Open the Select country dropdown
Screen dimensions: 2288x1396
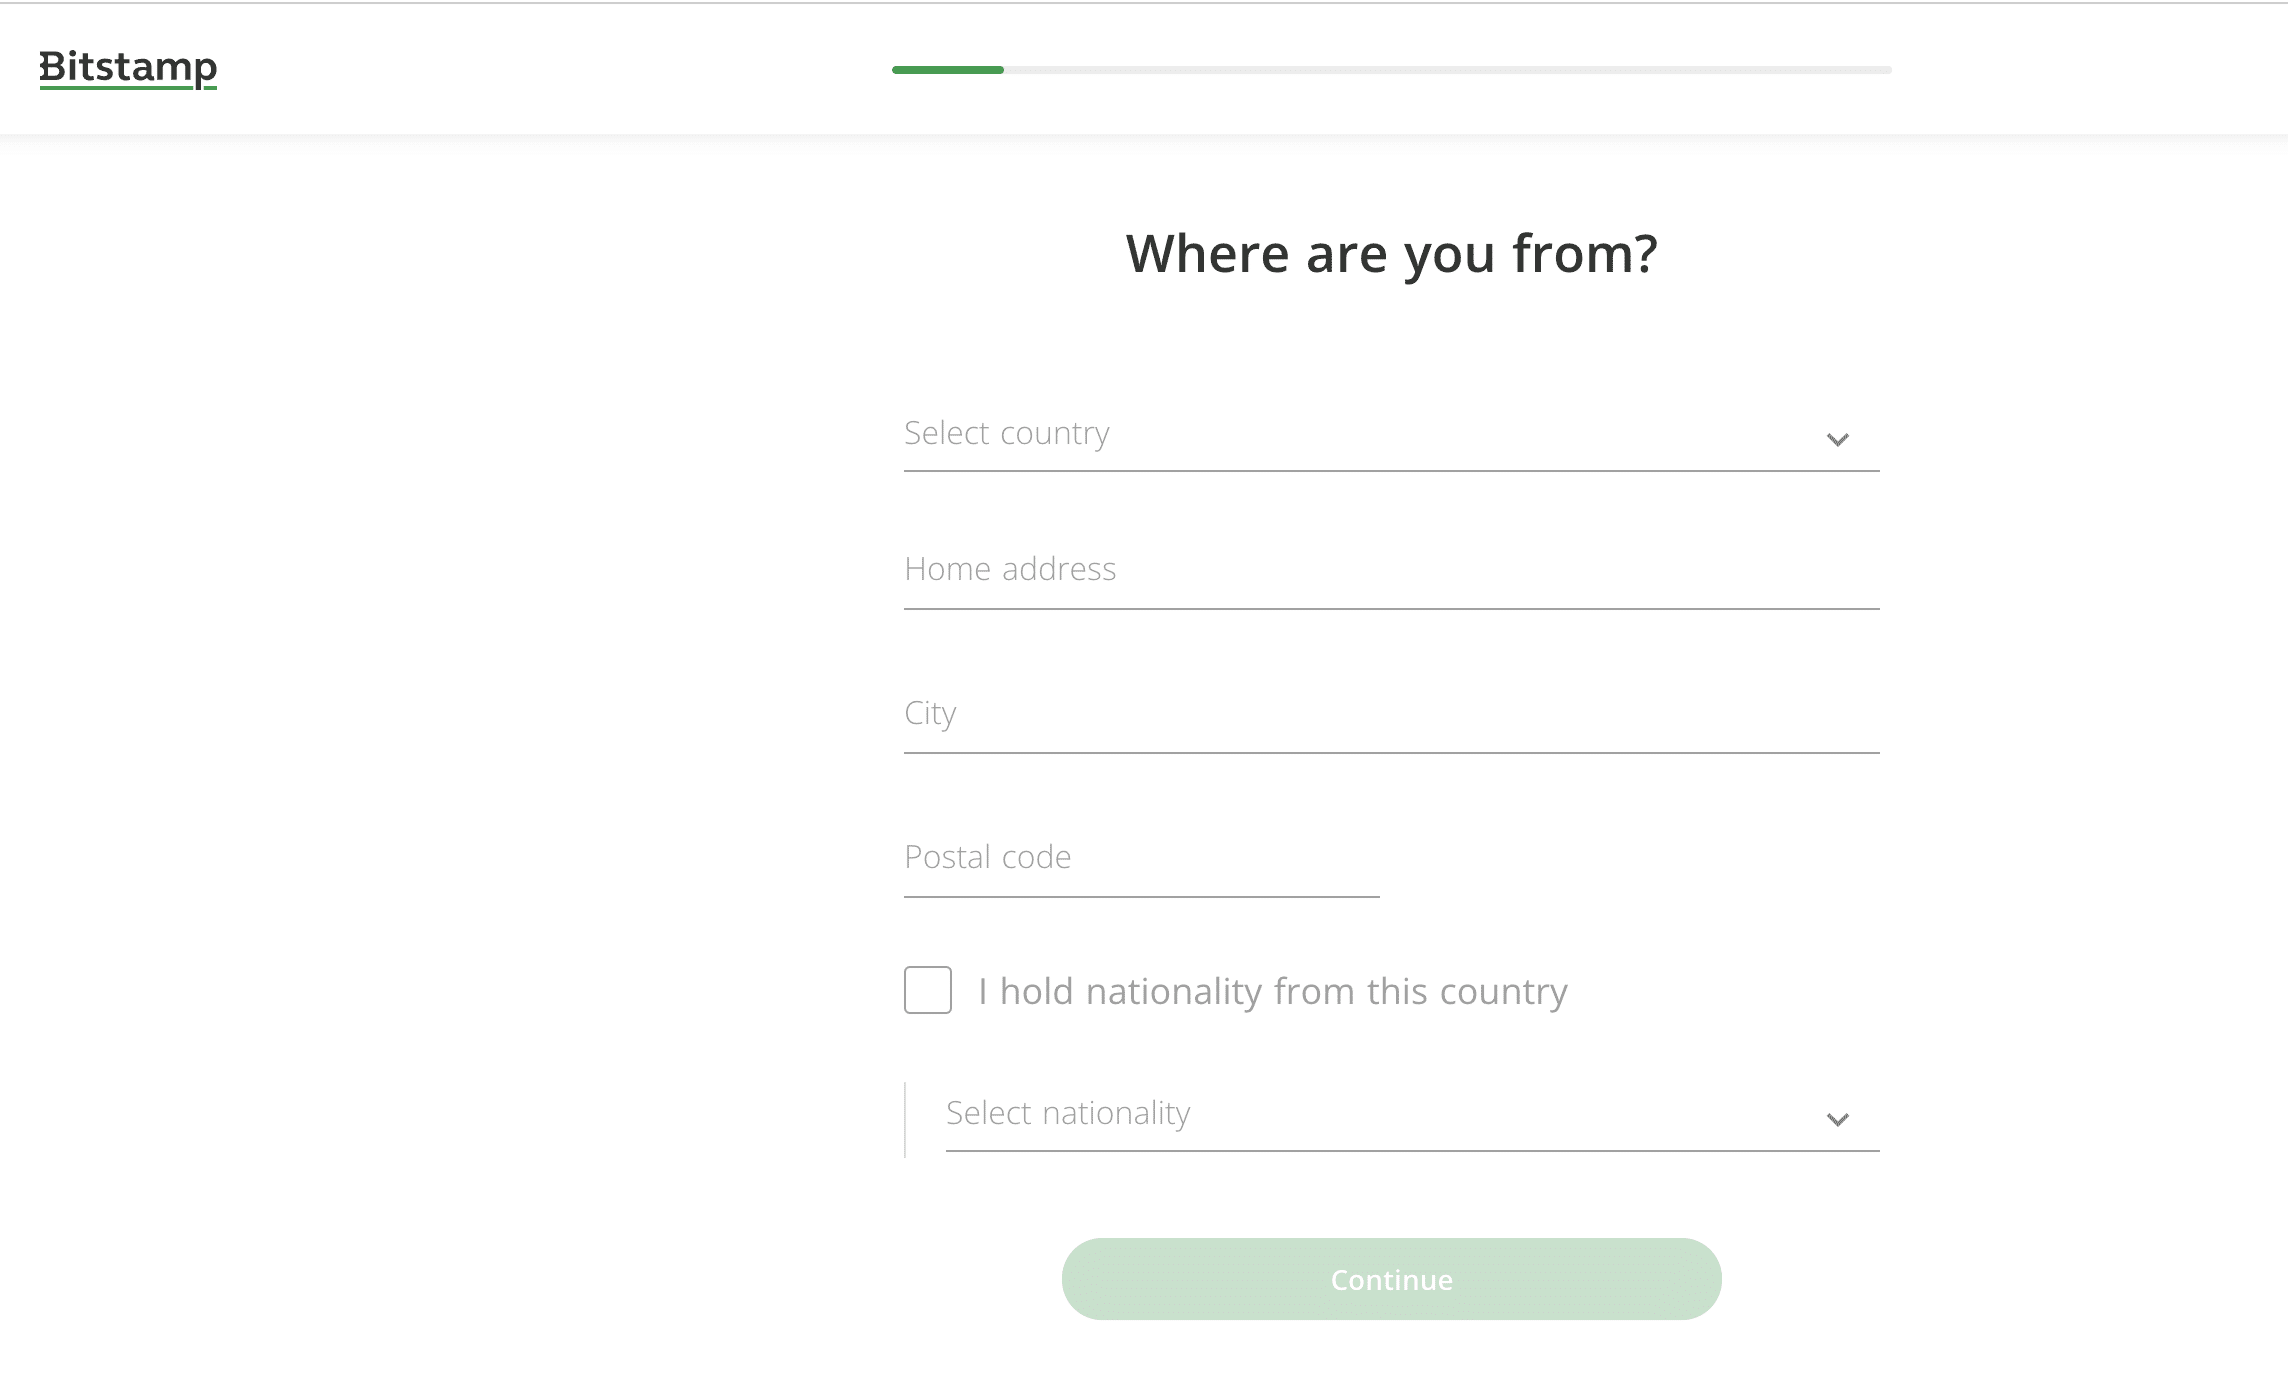click(1392, 434)
